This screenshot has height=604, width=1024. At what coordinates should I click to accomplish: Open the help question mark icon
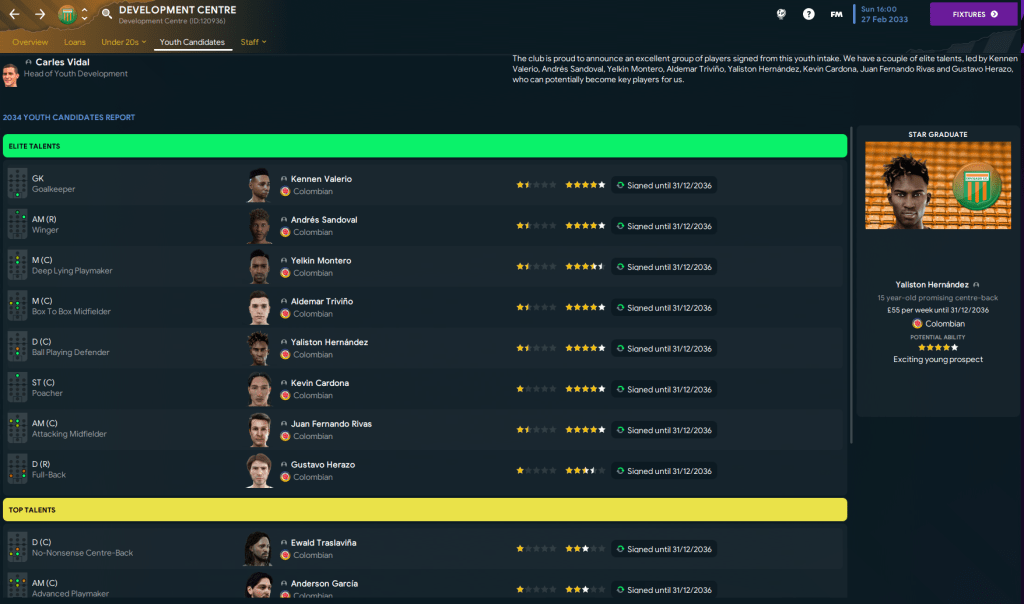point(809,14)
